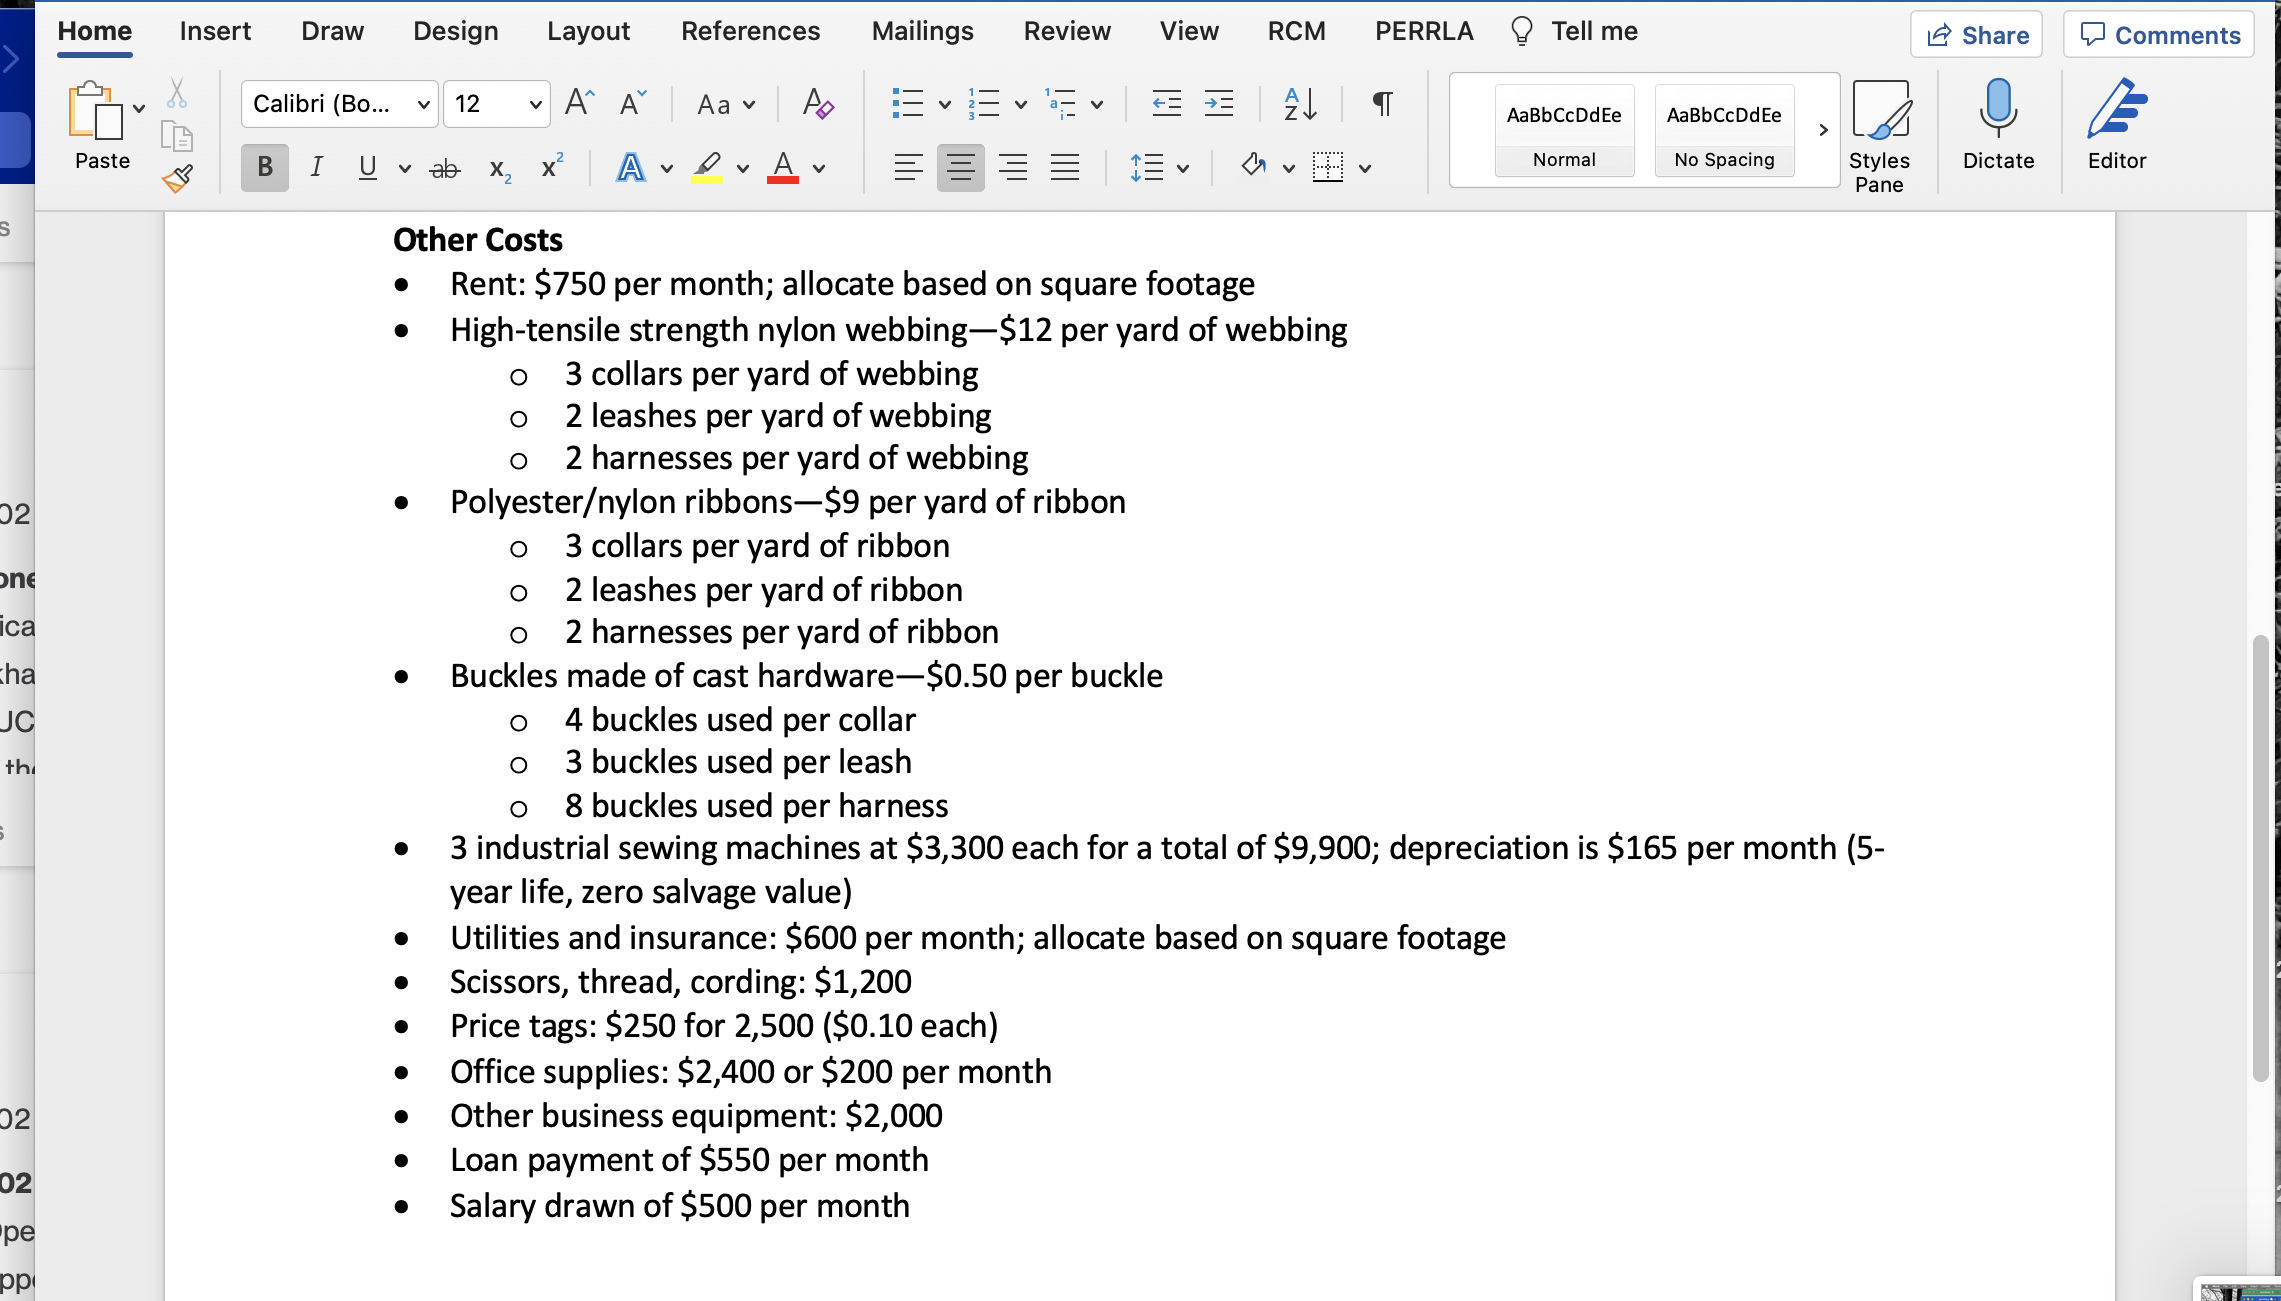2281x1301 pixels.
Task: Show paragraph marks with pilcrow icon
Action: [x=1382, y=103]
